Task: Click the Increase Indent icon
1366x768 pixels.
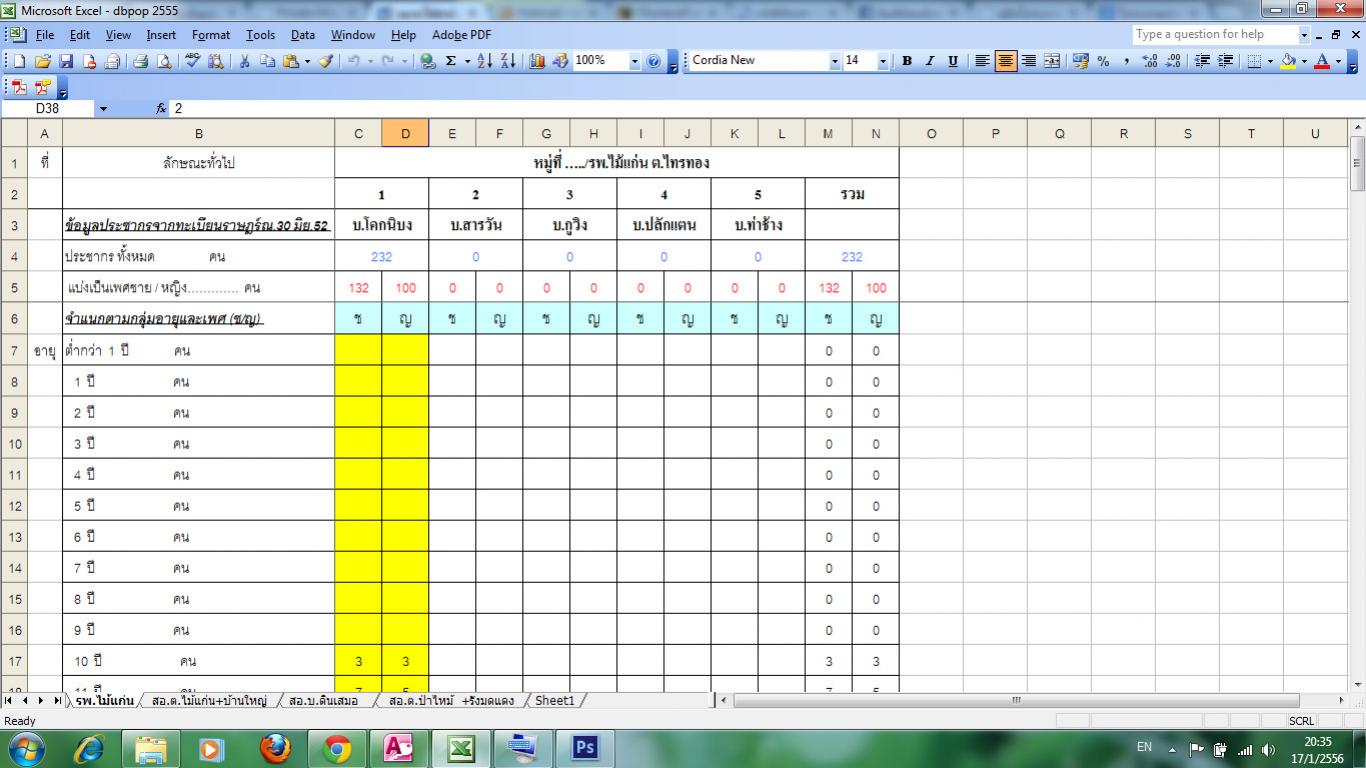Action: coord(1224,61)
